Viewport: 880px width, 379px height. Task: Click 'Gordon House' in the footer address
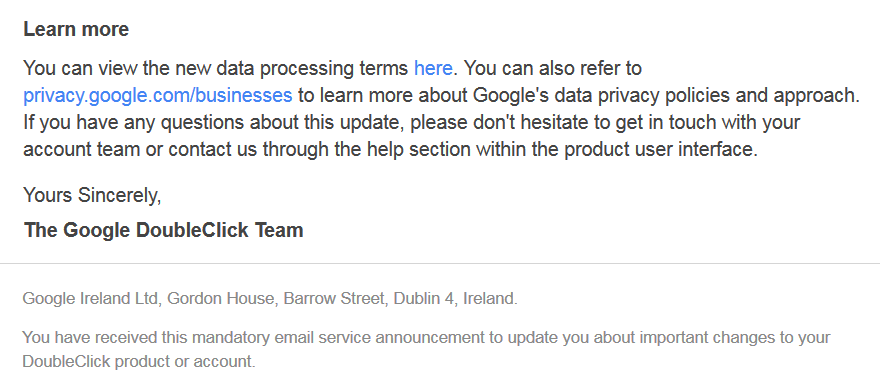coord(222,299)
